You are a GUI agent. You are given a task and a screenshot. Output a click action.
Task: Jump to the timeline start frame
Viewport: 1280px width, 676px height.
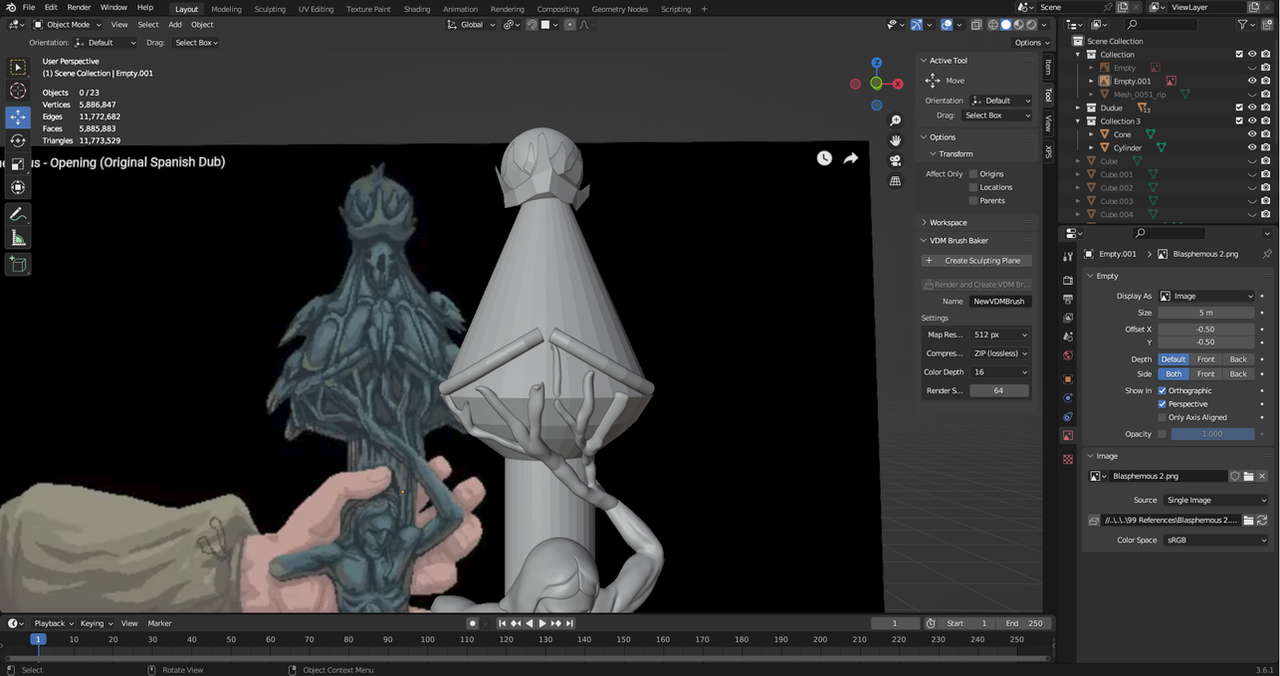click(503, 623)
